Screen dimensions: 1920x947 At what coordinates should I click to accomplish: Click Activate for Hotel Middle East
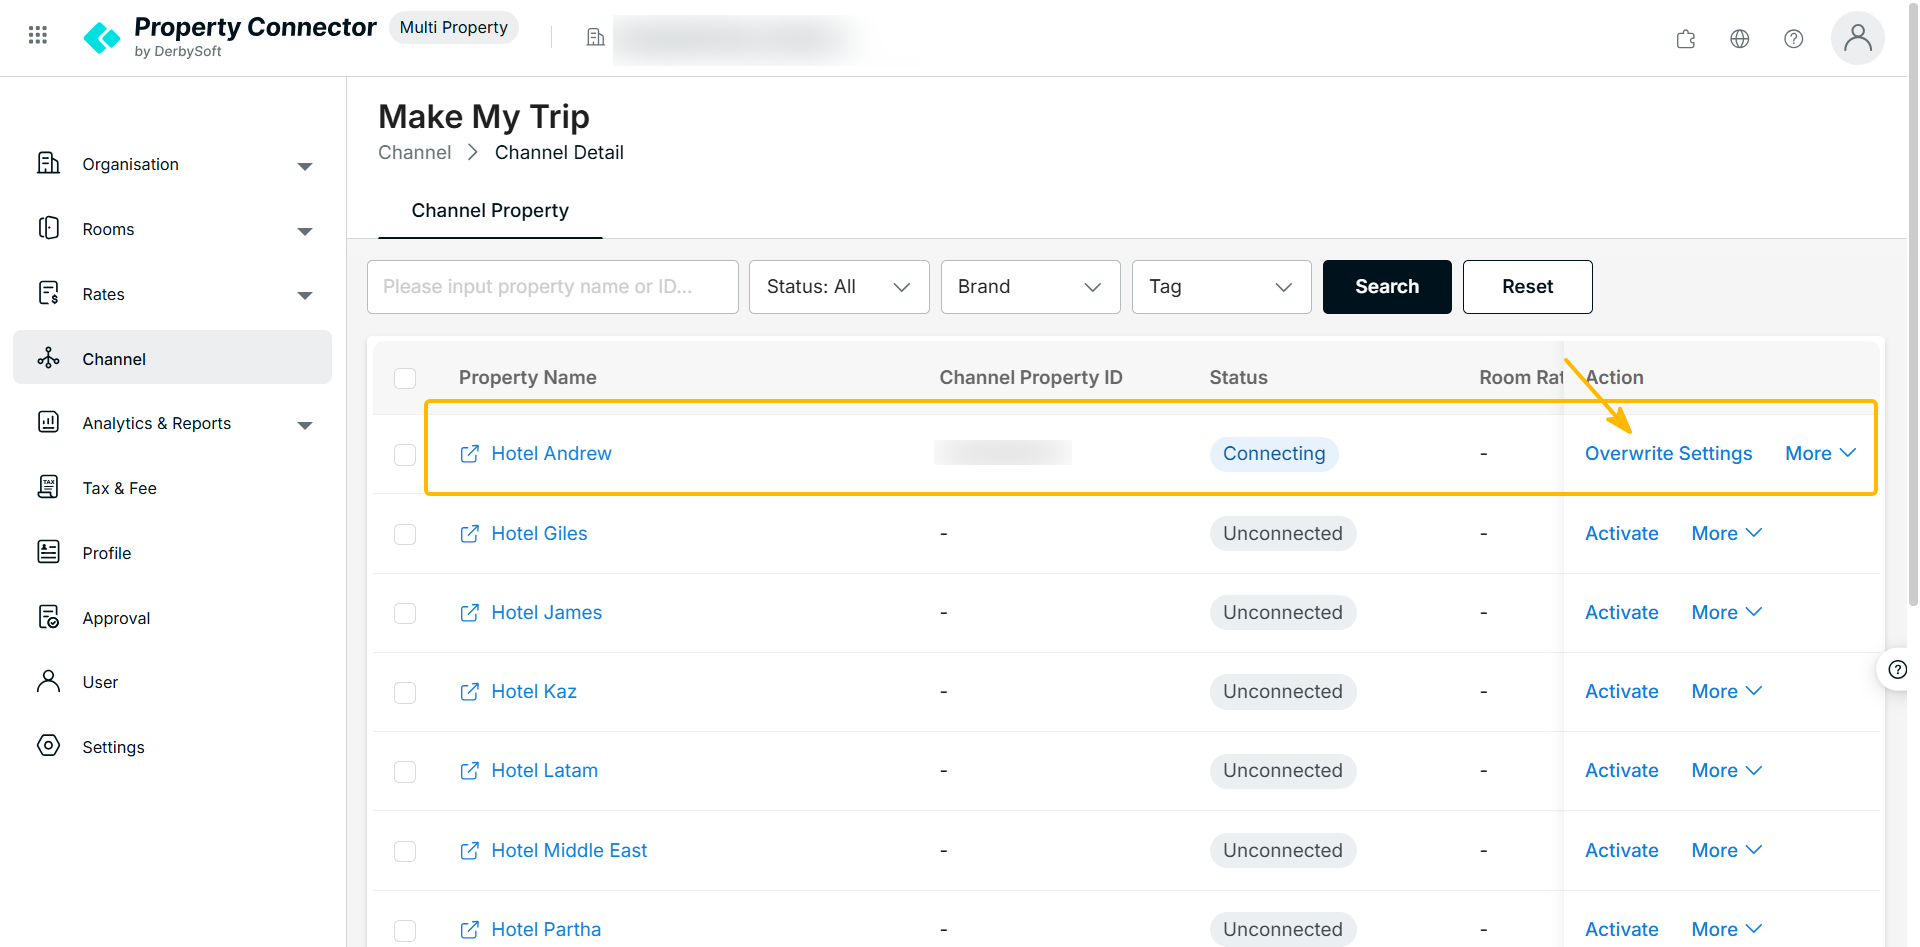point(1622,851)
